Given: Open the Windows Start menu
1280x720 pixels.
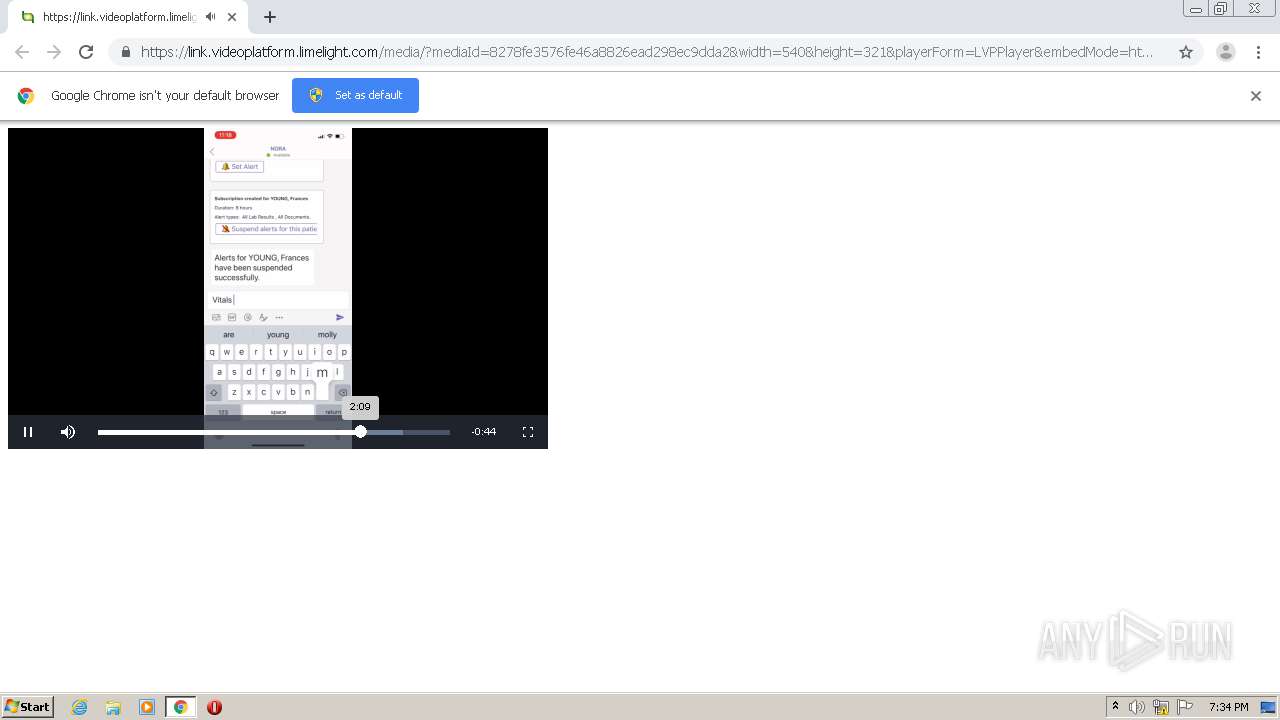Looking at the screenshot, I should (x=28, y=706).
